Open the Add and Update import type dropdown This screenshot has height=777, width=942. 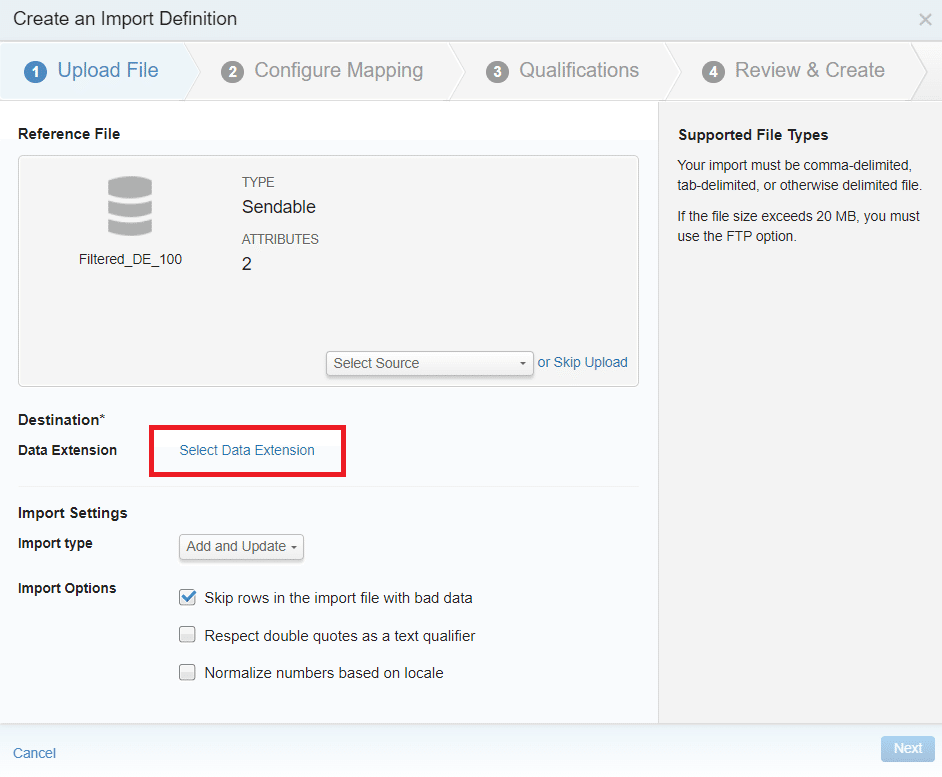(x=242, y=547)
